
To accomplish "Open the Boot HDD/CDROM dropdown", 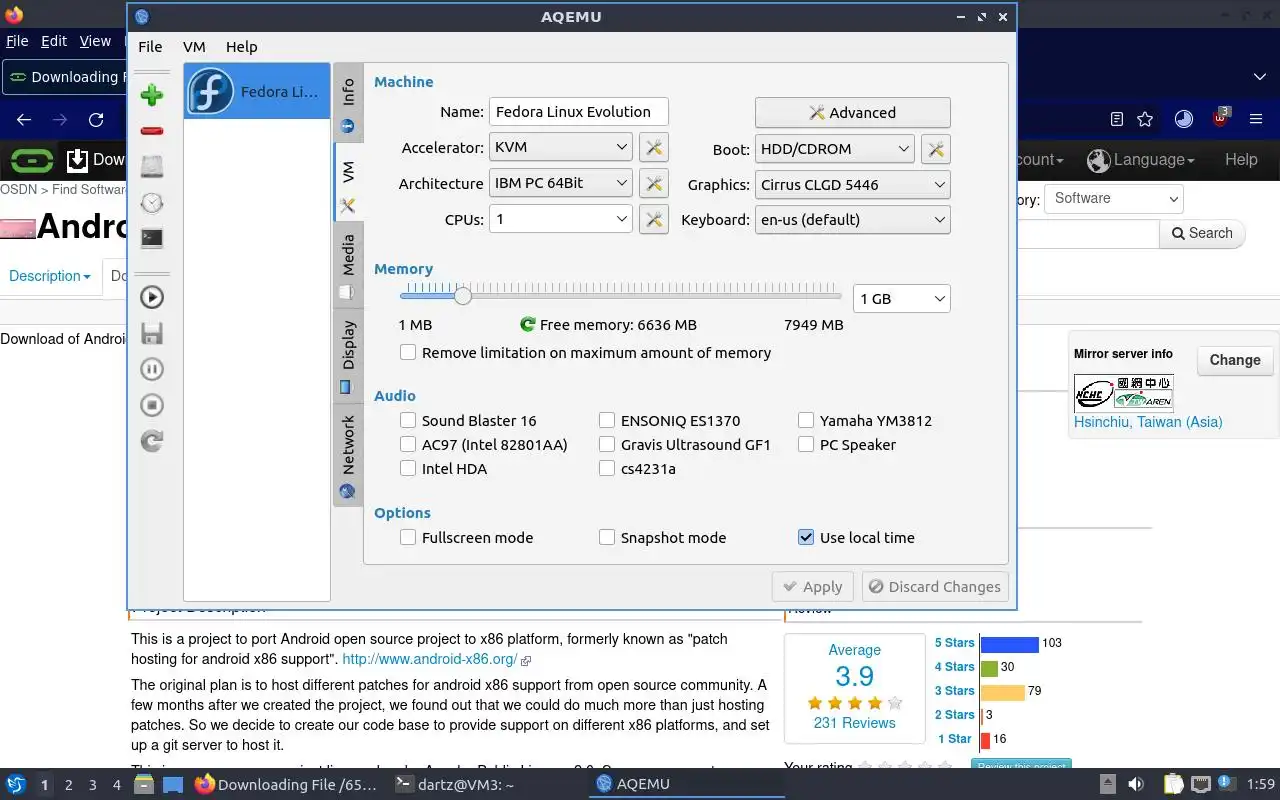I will click(x=834, y=148).
